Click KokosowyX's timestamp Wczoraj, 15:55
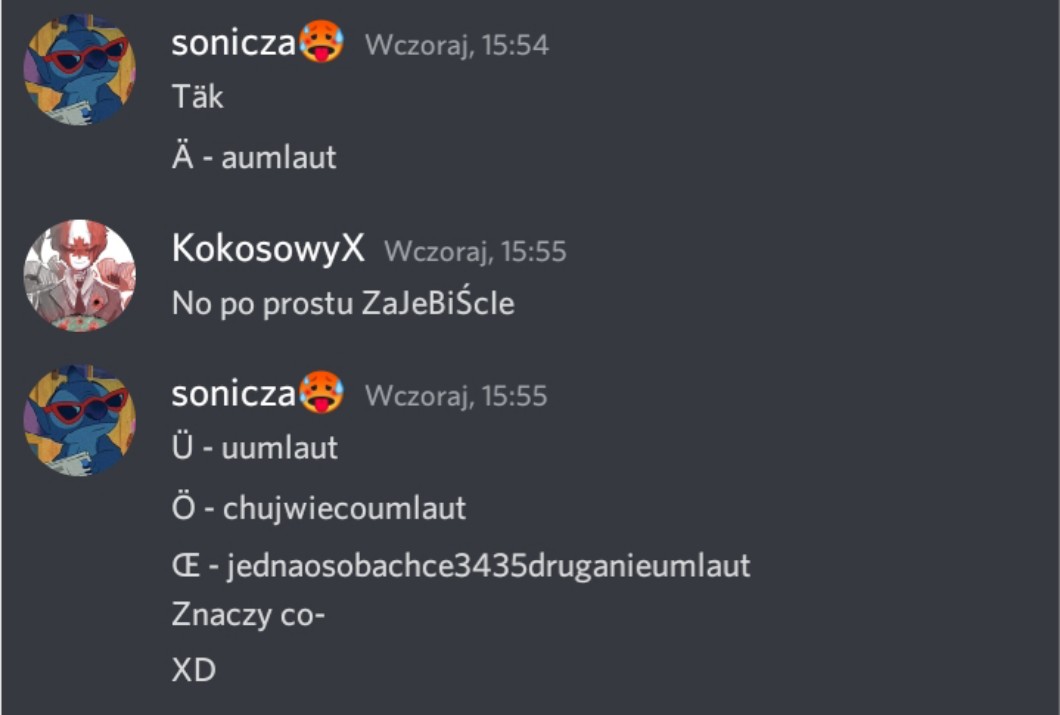This screenshot has height=715, width=1060. 475,251
